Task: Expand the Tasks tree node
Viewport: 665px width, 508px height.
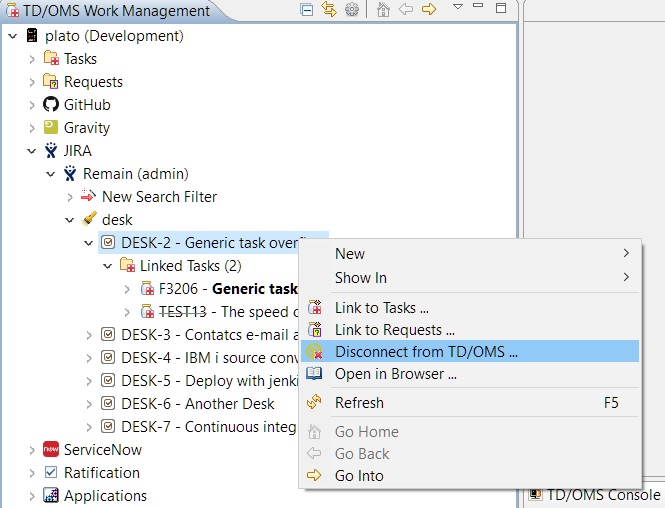Action: pos(32,59)
